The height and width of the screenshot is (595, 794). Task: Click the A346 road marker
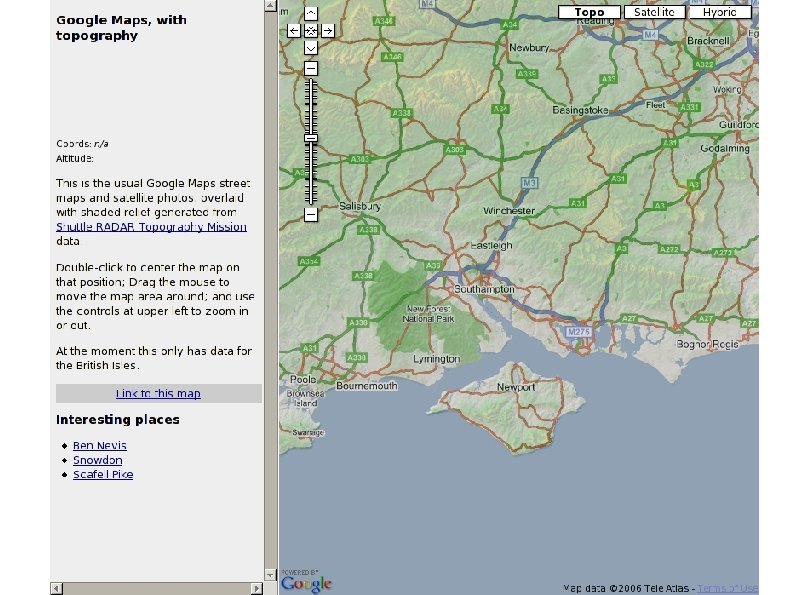383,21
